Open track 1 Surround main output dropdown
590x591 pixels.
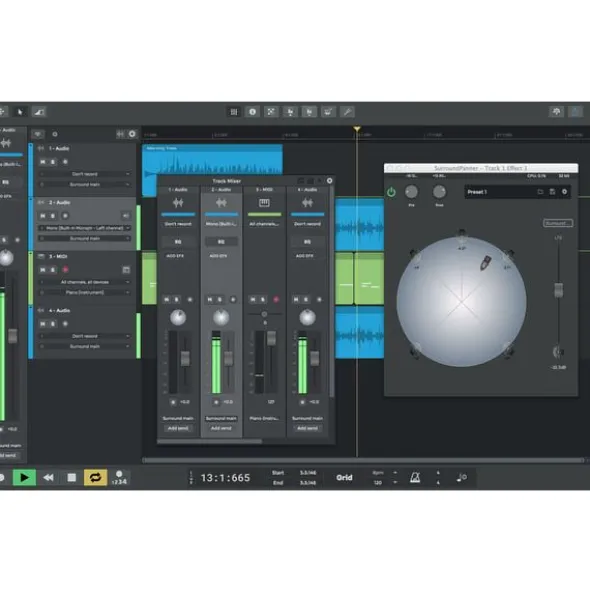[85, 185]
